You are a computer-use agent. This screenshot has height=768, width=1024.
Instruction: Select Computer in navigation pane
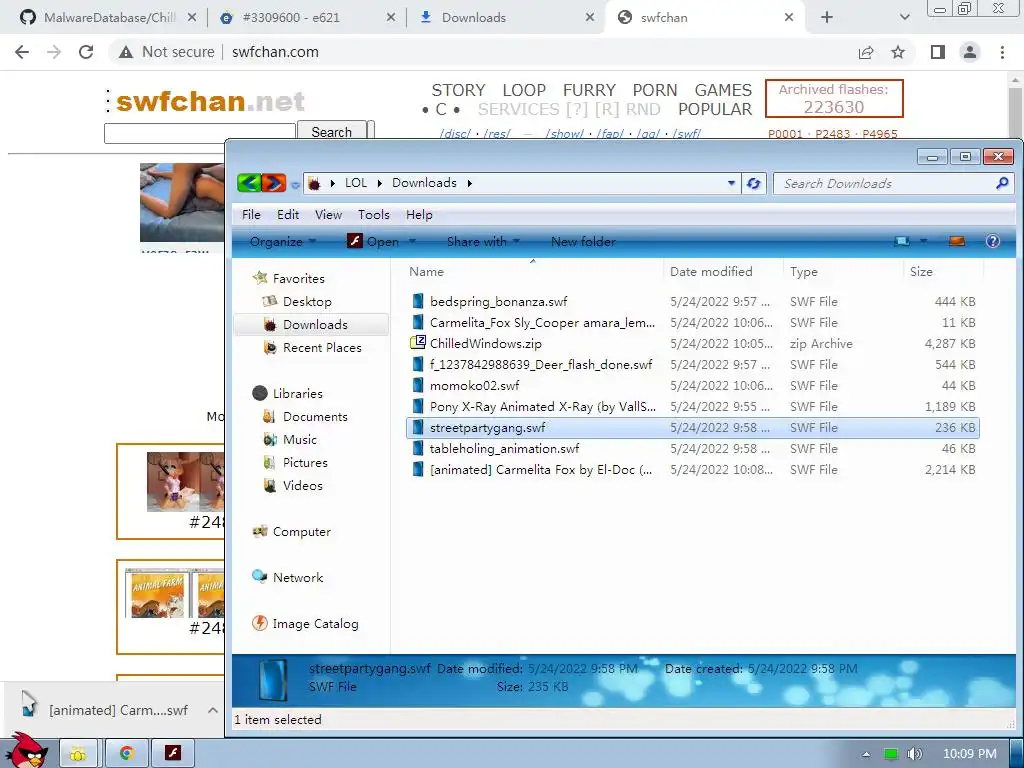[301, 532]
